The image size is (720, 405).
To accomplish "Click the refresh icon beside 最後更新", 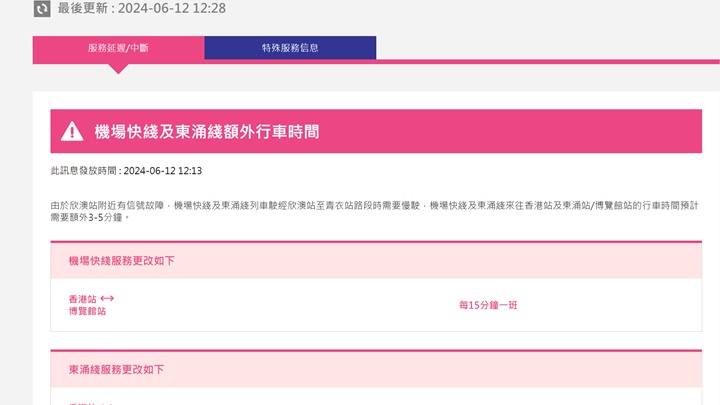I will pyautogui.click(x=42, y=8).
